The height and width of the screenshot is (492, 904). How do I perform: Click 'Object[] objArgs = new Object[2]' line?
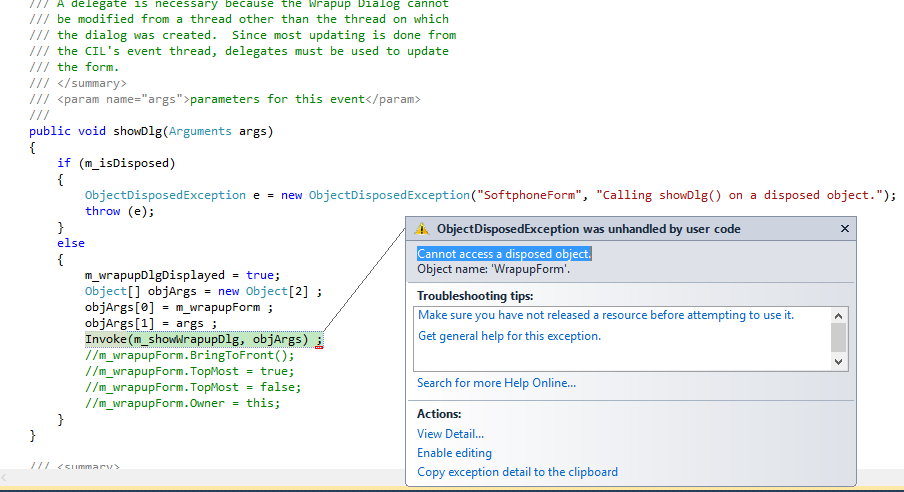[x=203, y=291]
